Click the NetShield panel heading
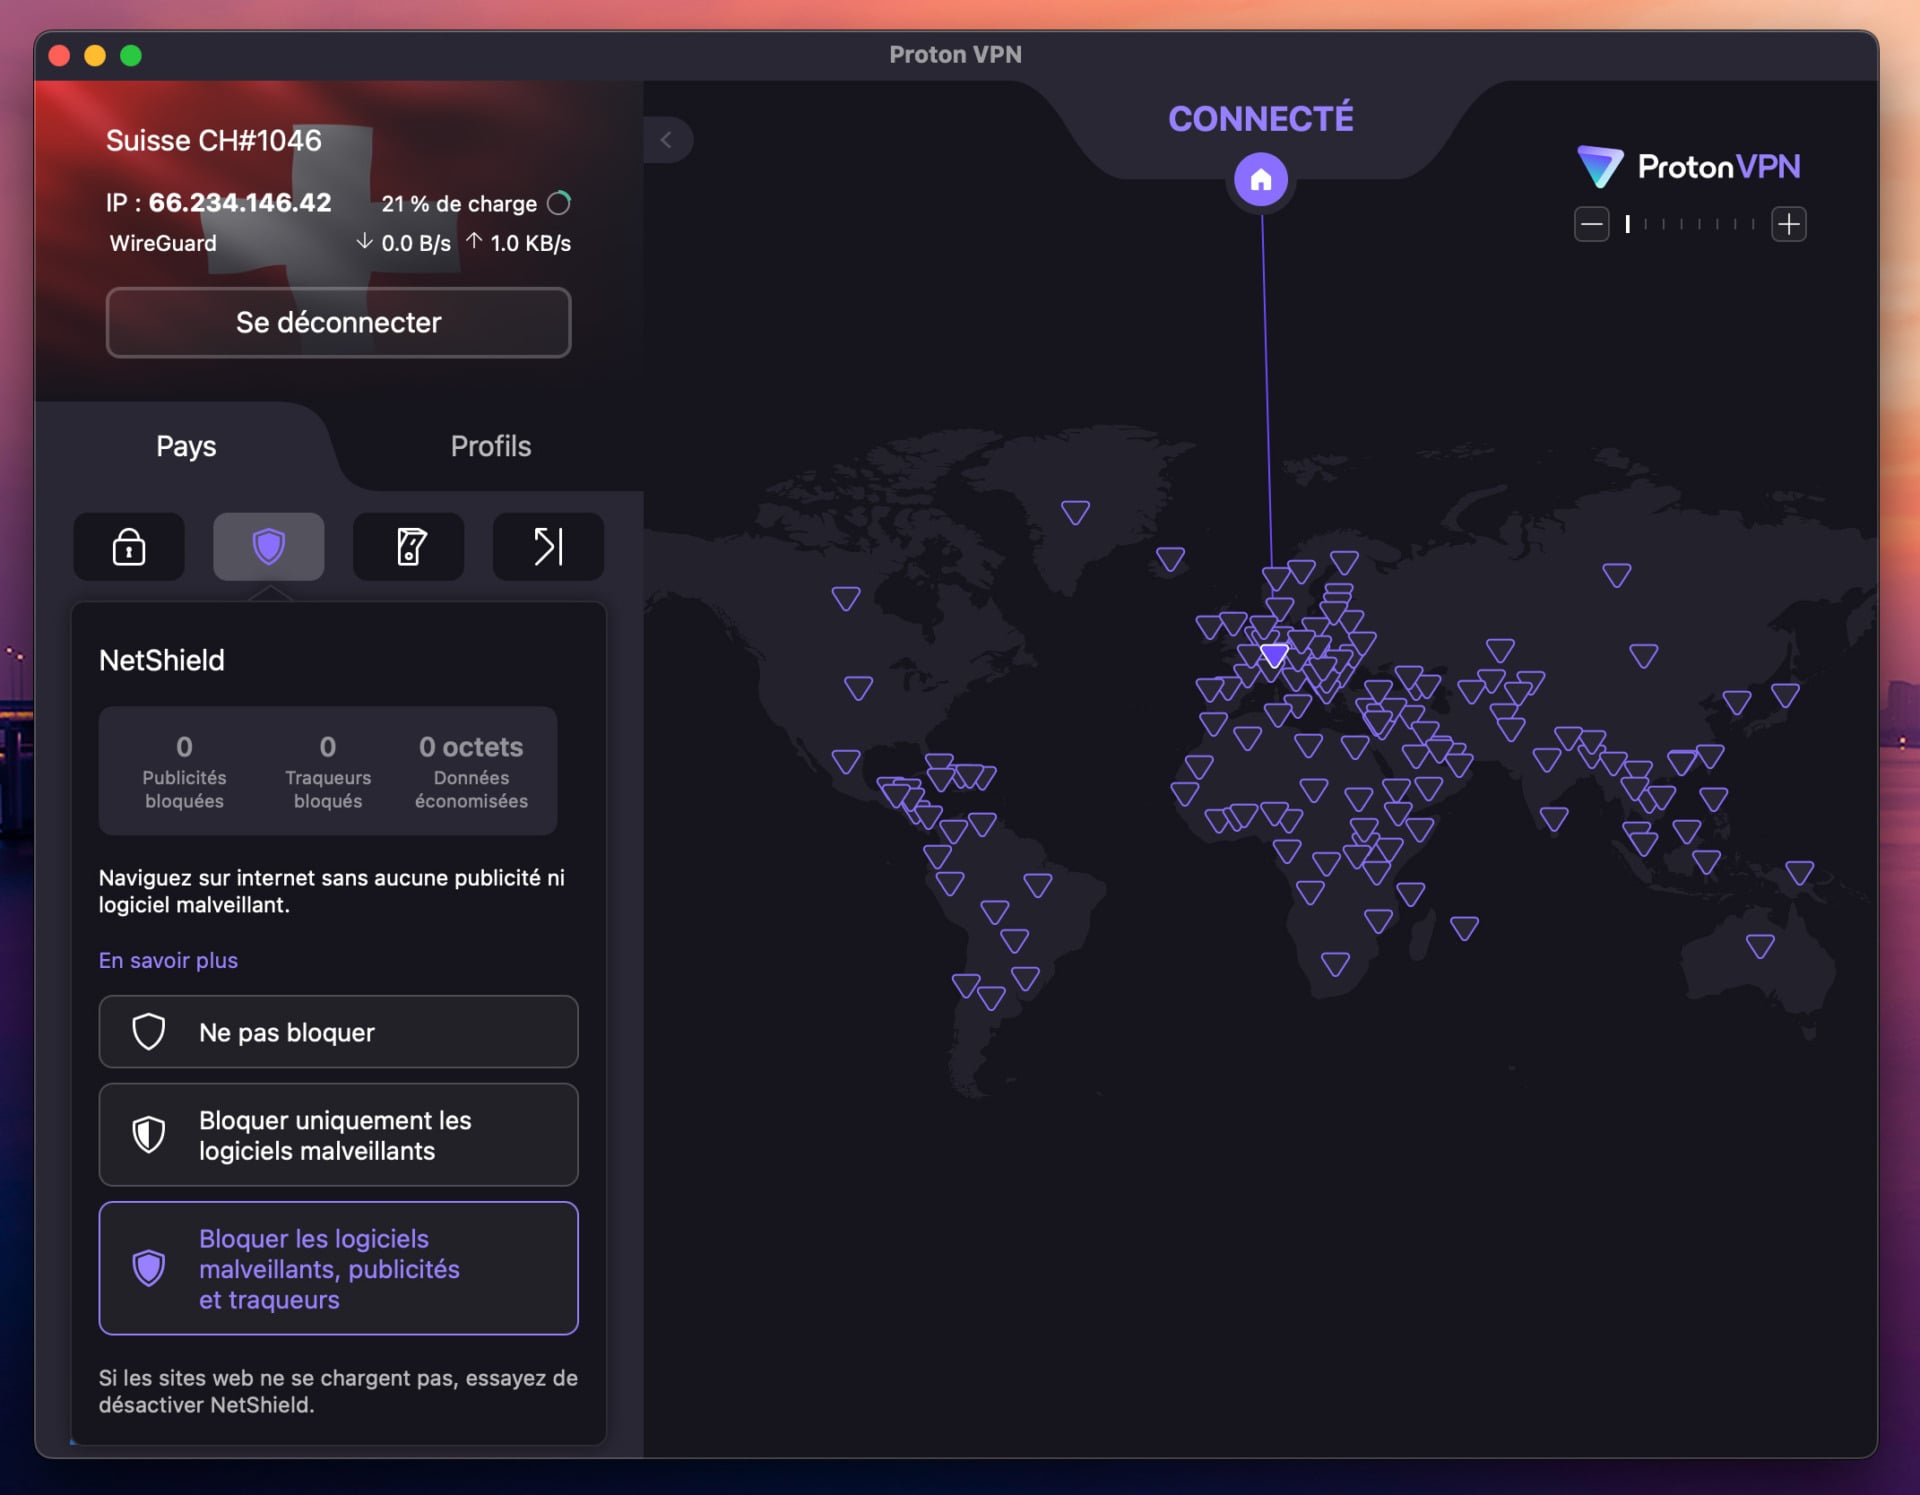The image size is (1920, 1495). click(162, 660)
